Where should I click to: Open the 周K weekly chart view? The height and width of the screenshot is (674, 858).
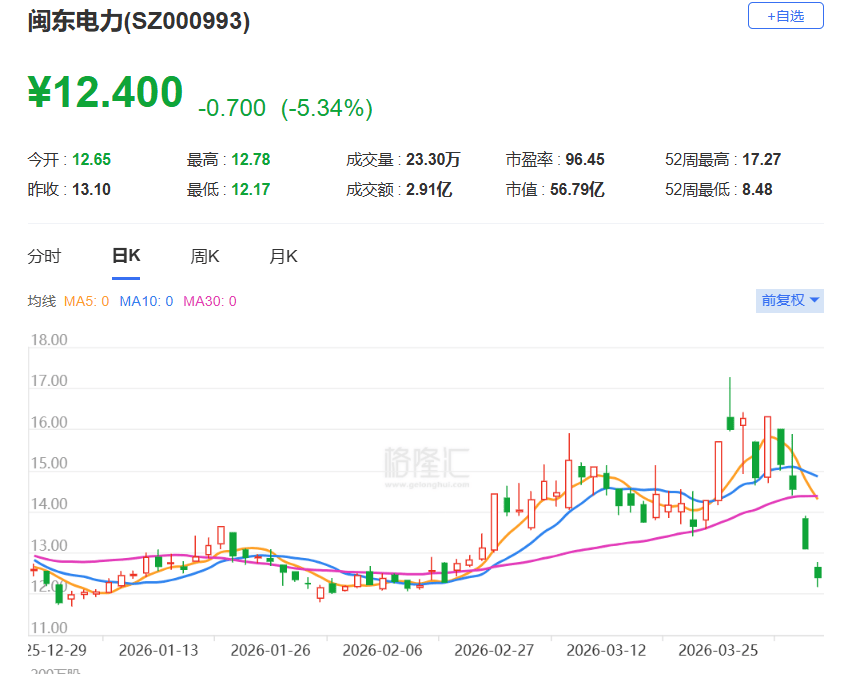pos(204,256)
